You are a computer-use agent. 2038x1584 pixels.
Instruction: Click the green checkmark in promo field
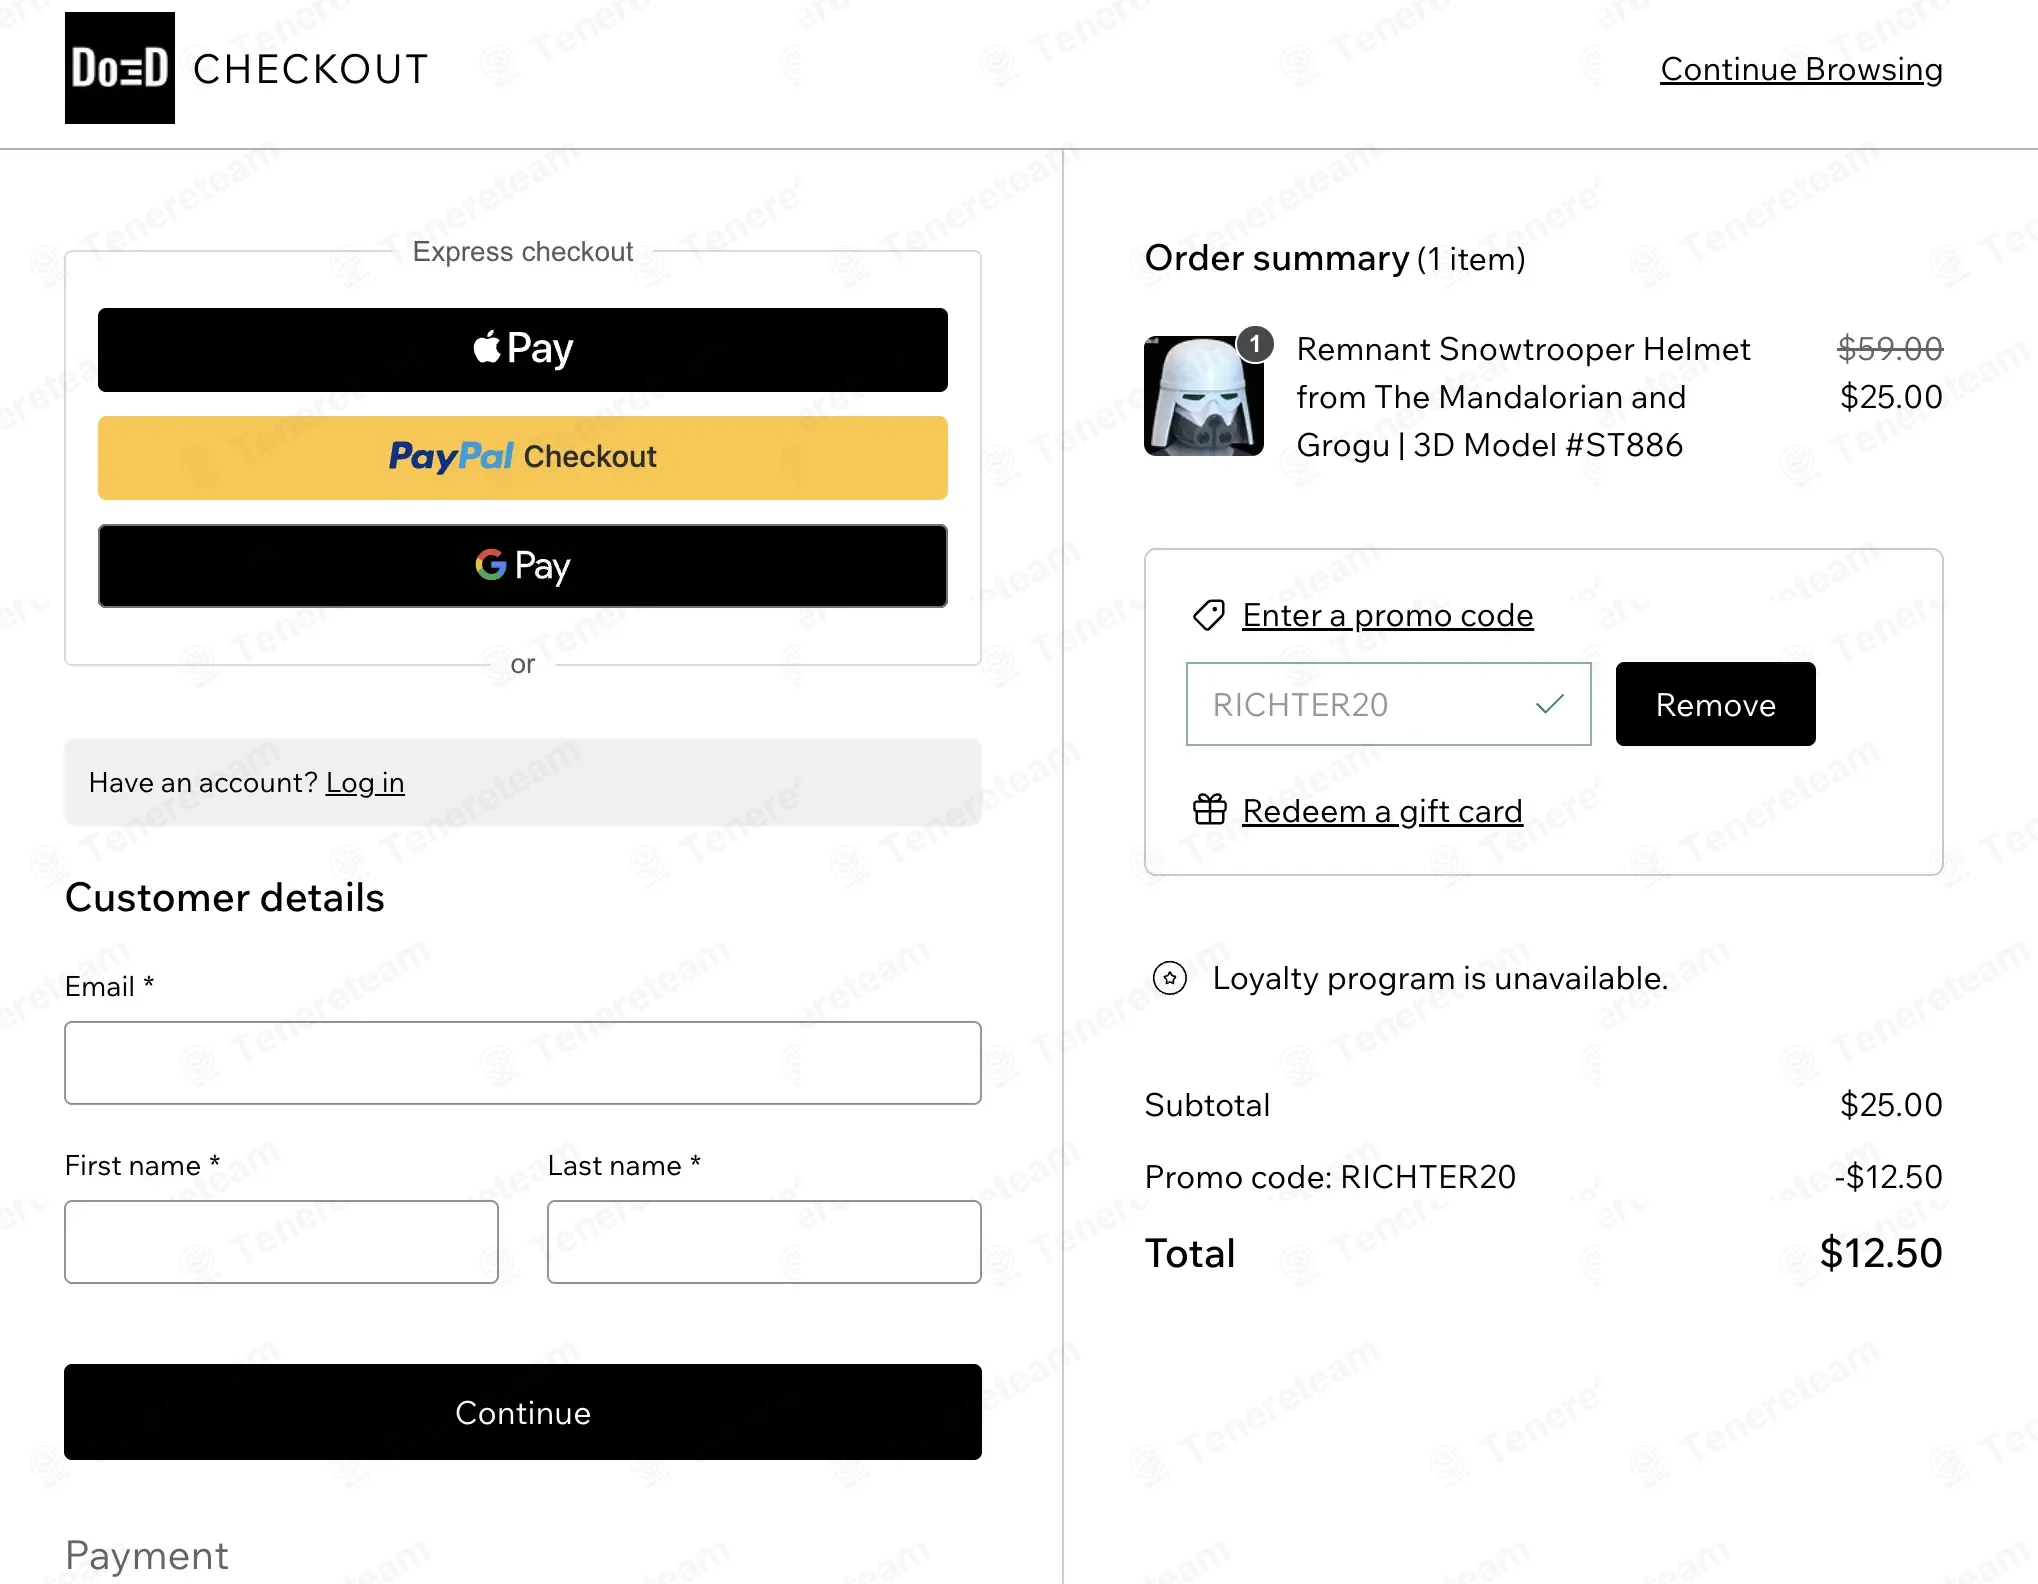tap(1549, 704)
